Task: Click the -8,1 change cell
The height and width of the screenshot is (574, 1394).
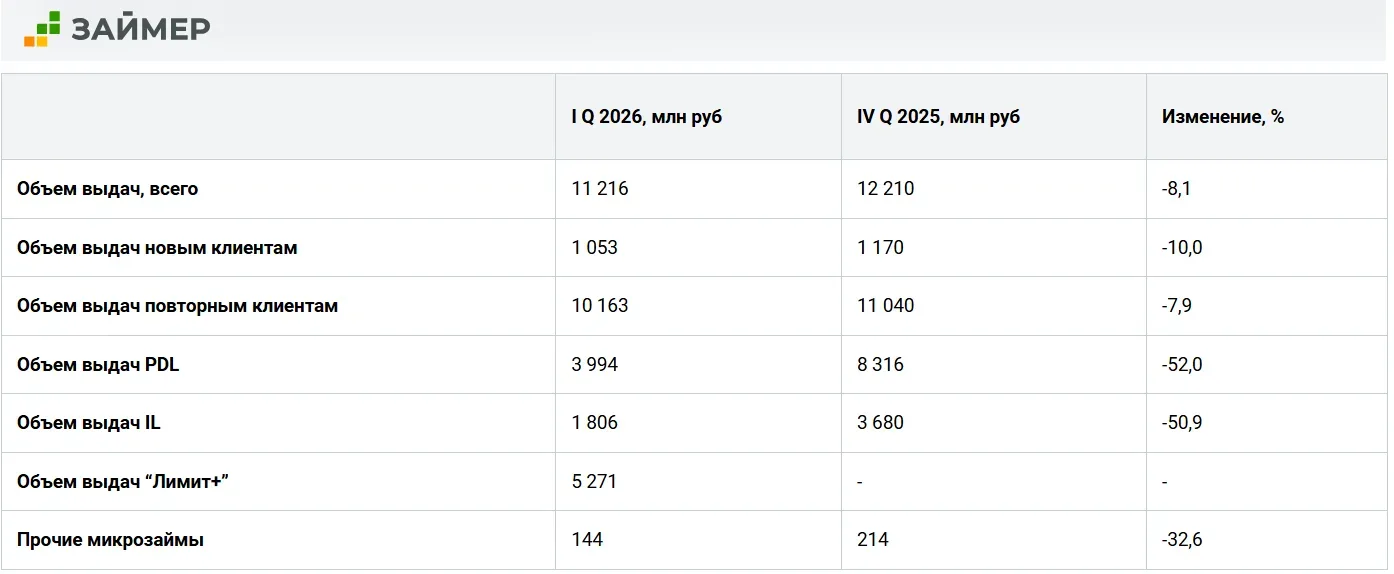Action: point(1176,189)
